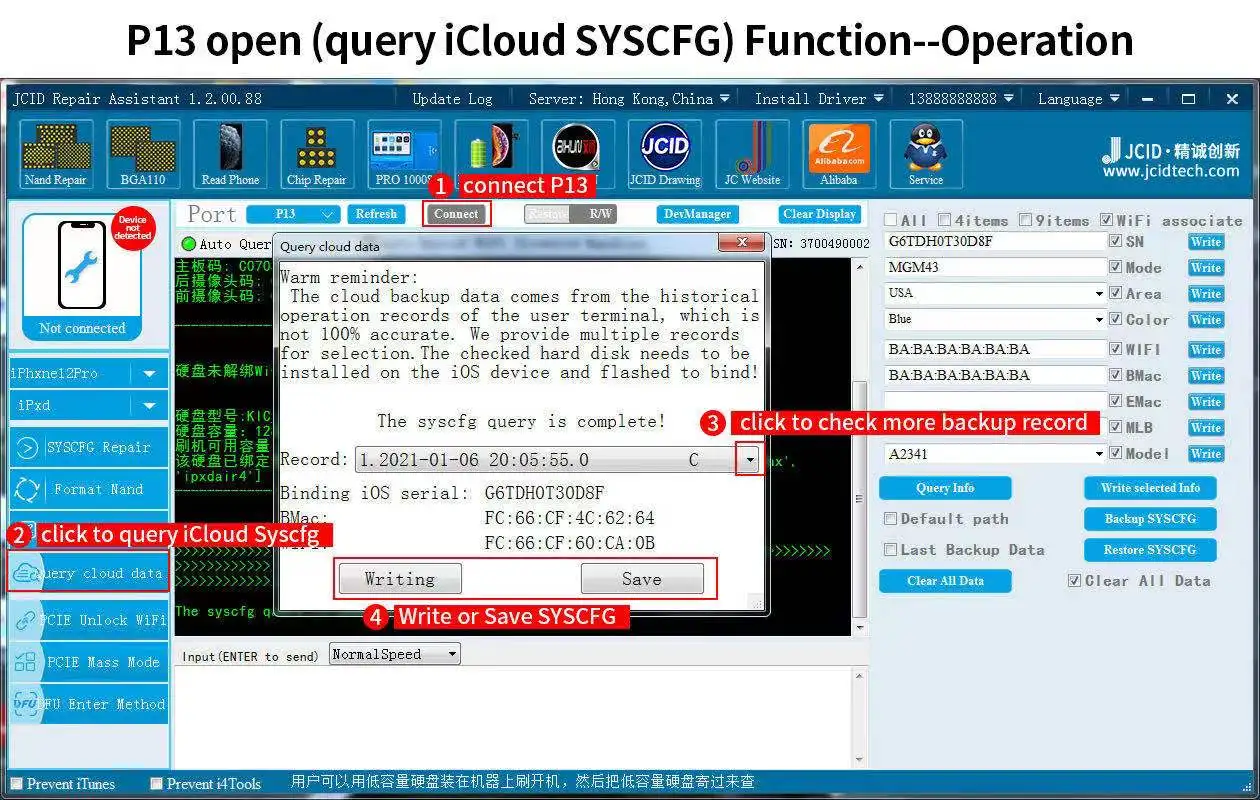The height and width of the screenshot is (800, 1260).
Task: Click the Writing button in dialog
Action: (x=400, y=579)
